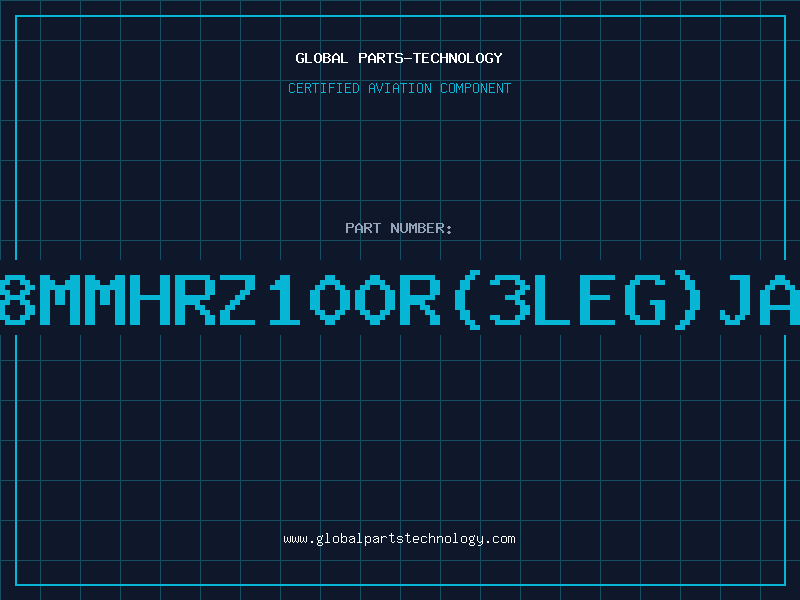The image size is (800, 600).
Task: Click the GLOBAL PARTS-TECHNOLOGY heading
Action: click(x=399, y=58)
